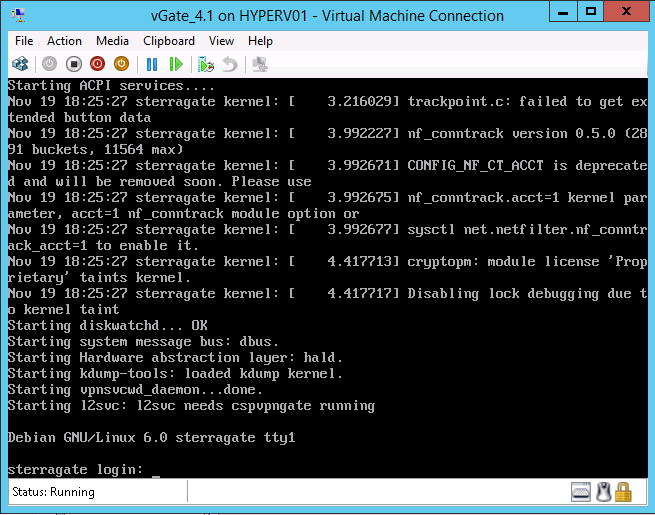655x515 pixels.
Task: Click the keyboard status icon in status bar
Action: (x=581, y=492)
